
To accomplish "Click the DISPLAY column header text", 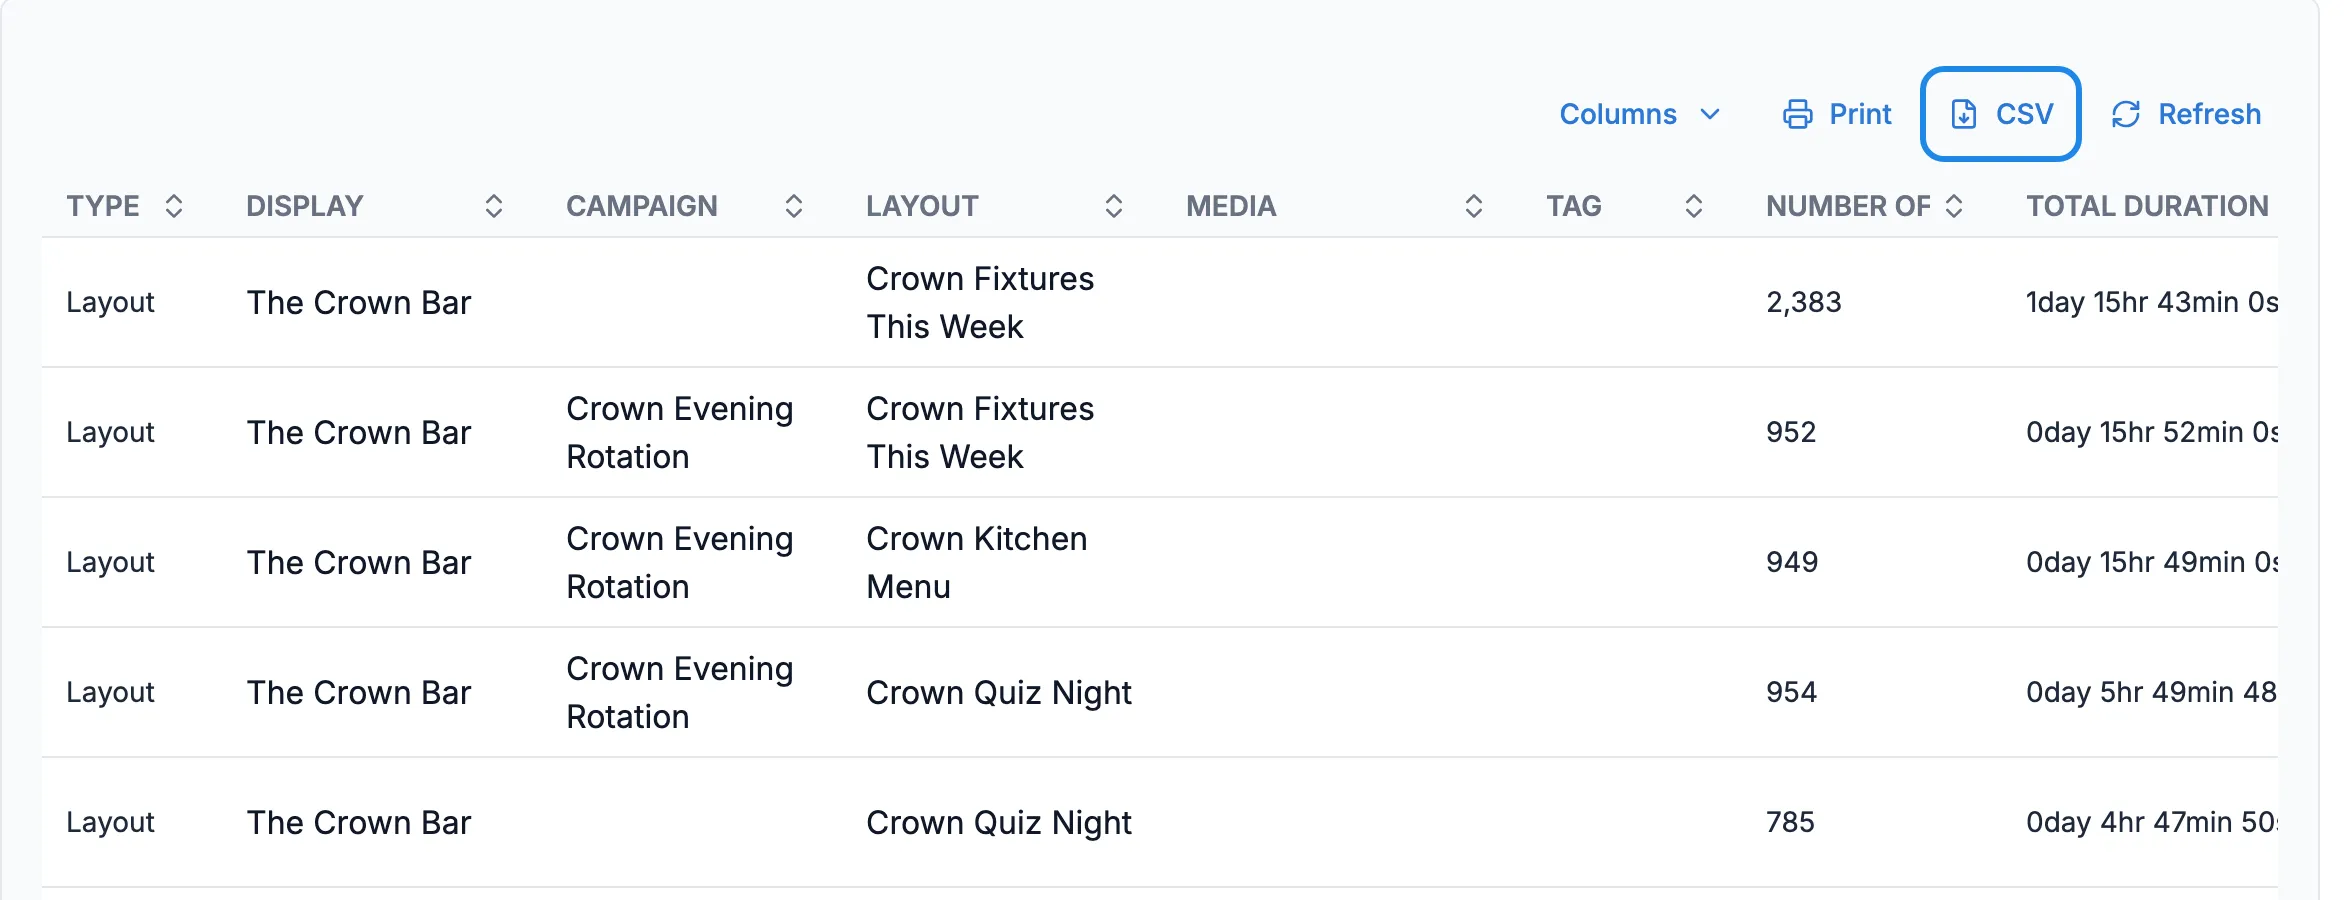I will pos(305,206).
